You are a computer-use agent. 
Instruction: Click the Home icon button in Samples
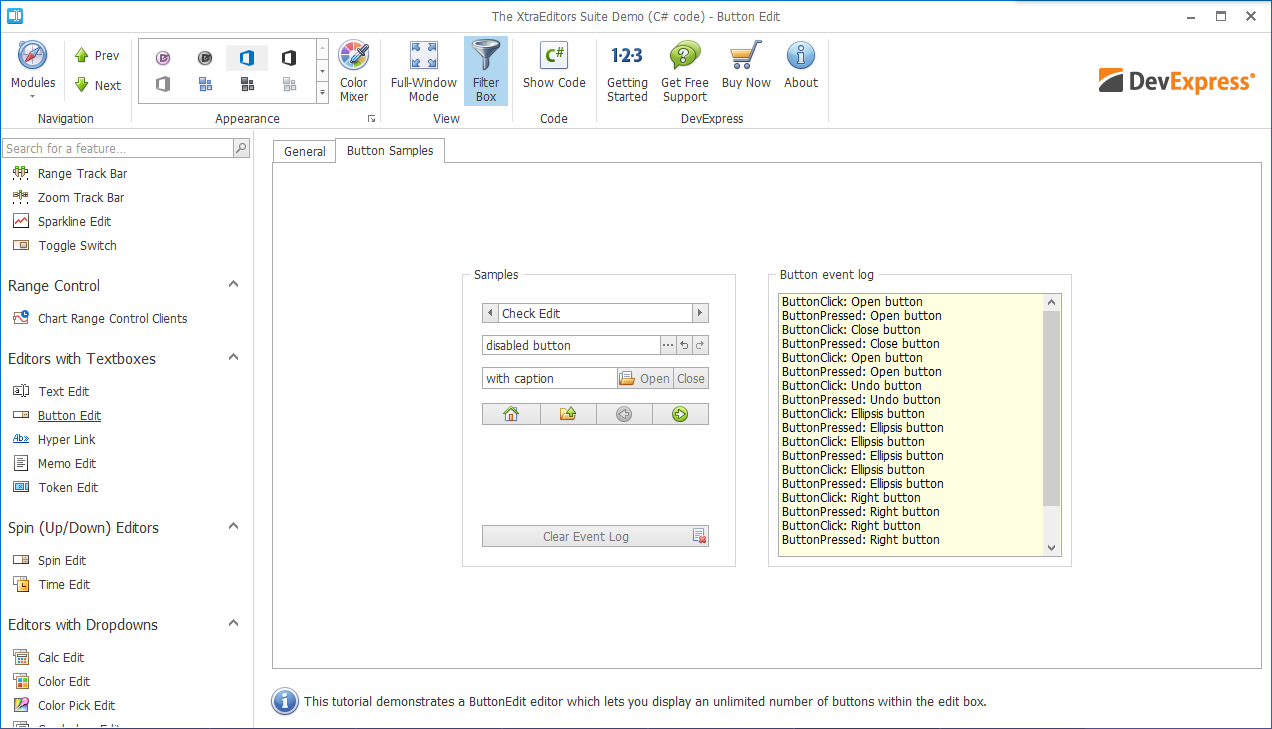(511, 414)
